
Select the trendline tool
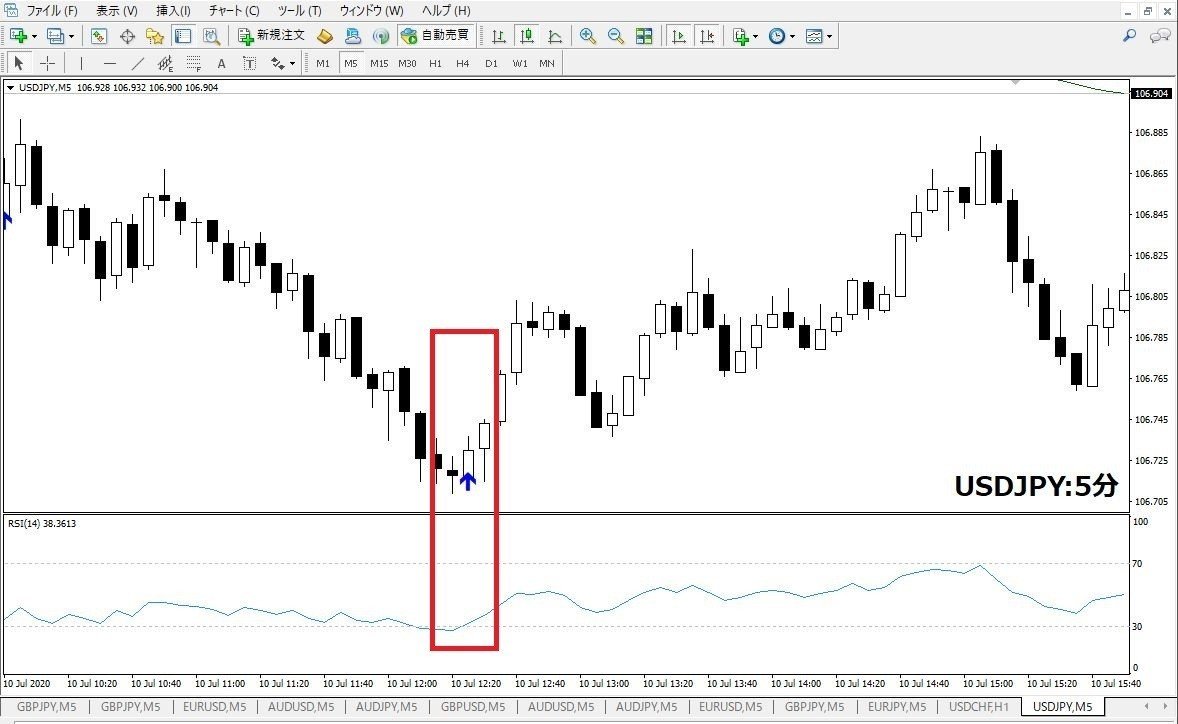[x=137, y=63]
